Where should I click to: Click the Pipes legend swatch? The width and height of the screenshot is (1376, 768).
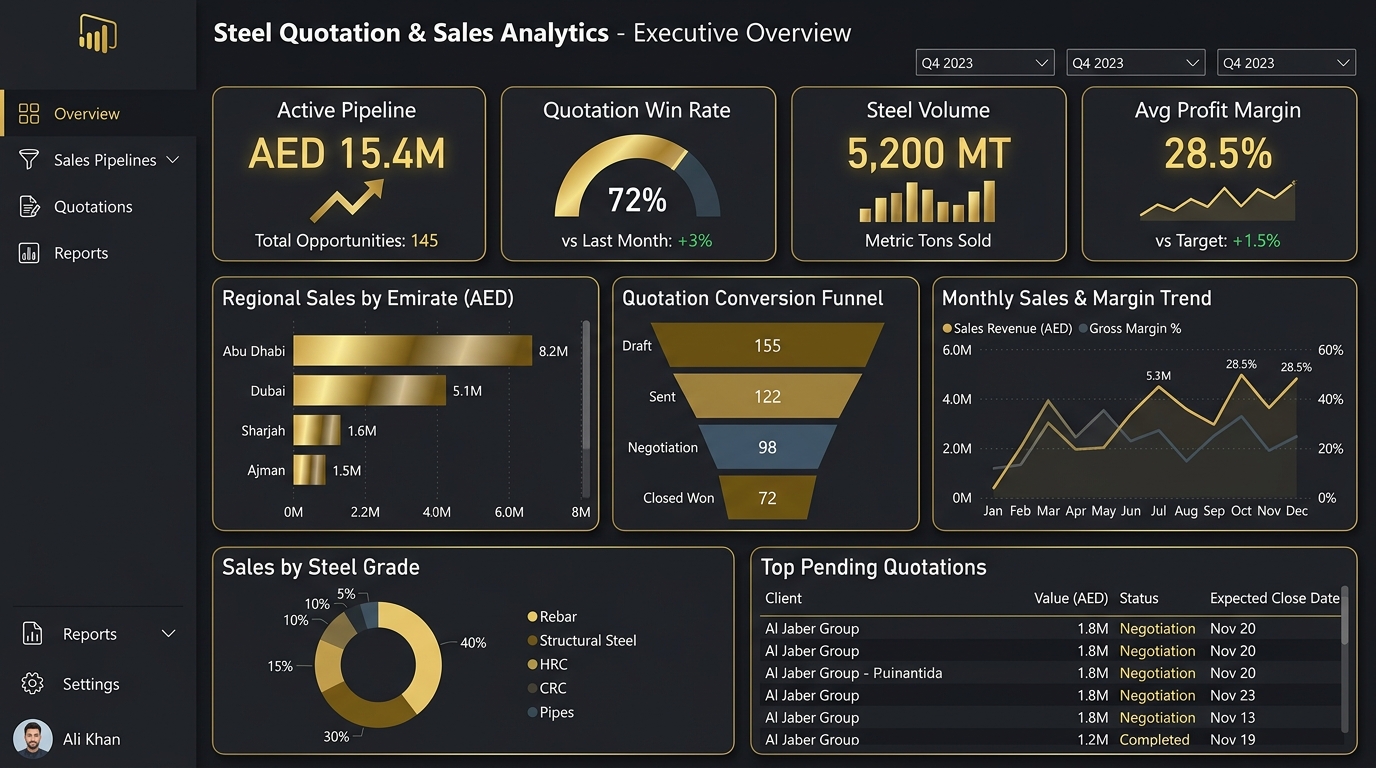(533, 713)
